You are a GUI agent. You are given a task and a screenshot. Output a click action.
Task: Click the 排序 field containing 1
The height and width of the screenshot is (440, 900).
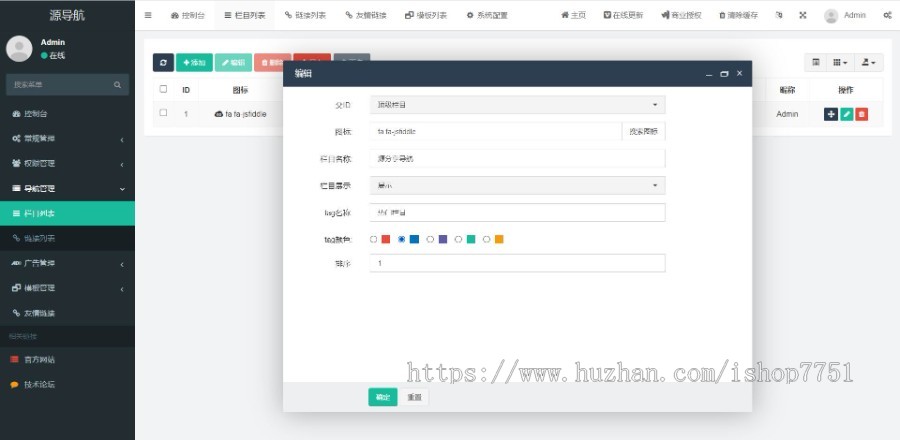[517, 263]
